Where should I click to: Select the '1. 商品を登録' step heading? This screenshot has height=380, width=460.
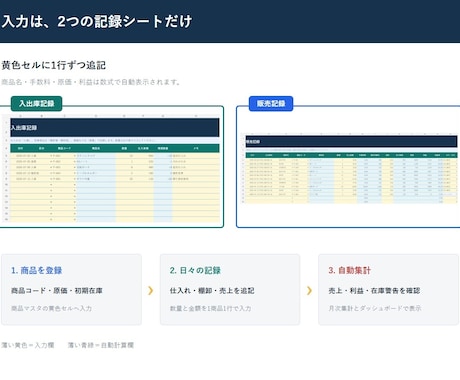click(37, 270)
